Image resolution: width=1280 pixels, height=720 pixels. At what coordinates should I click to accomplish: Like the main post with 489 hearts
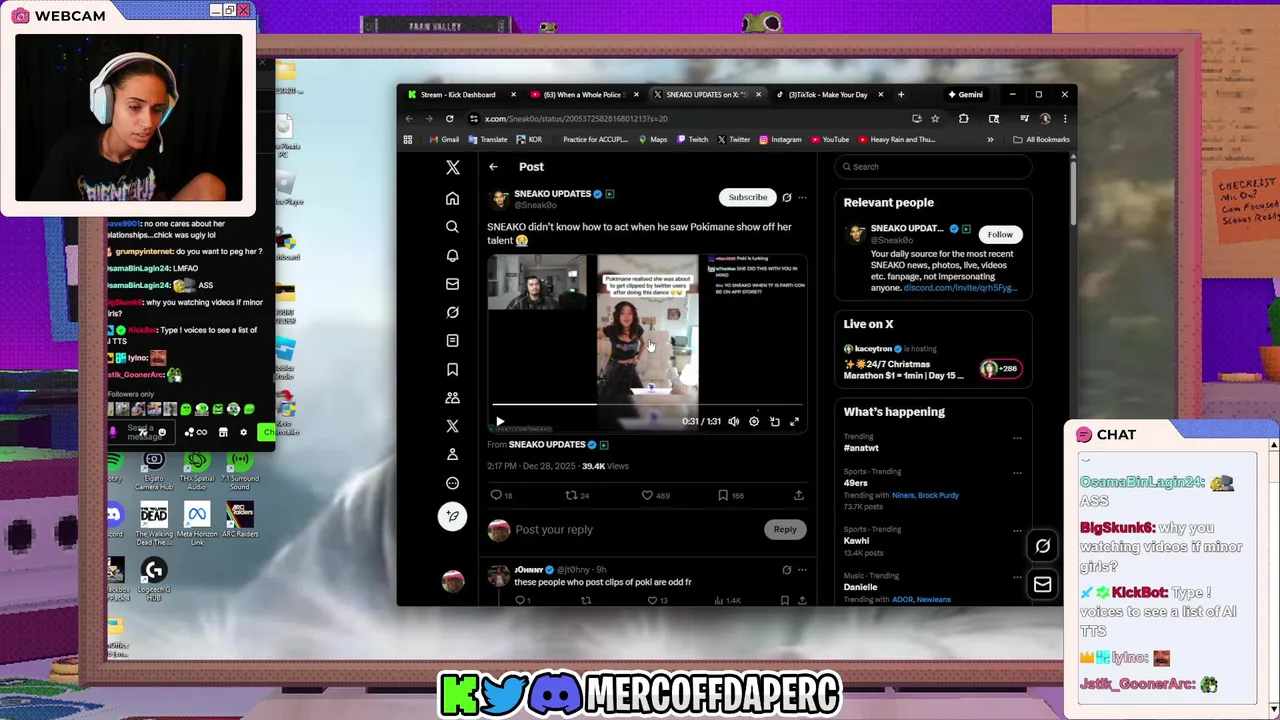point(655,495)
